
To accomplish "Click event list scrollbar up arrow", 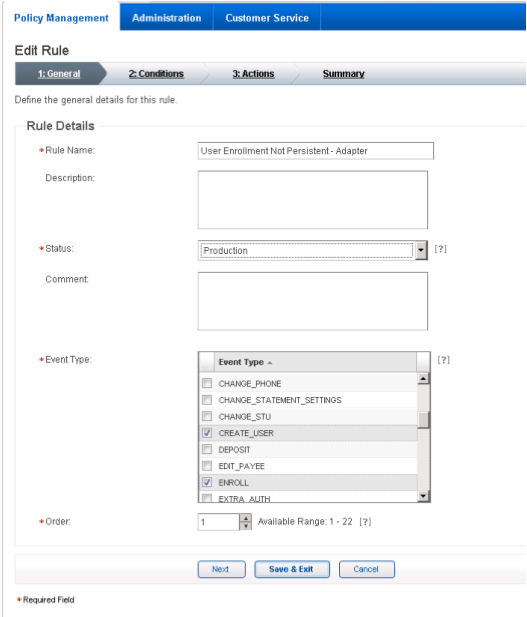I will coord(423,379).
